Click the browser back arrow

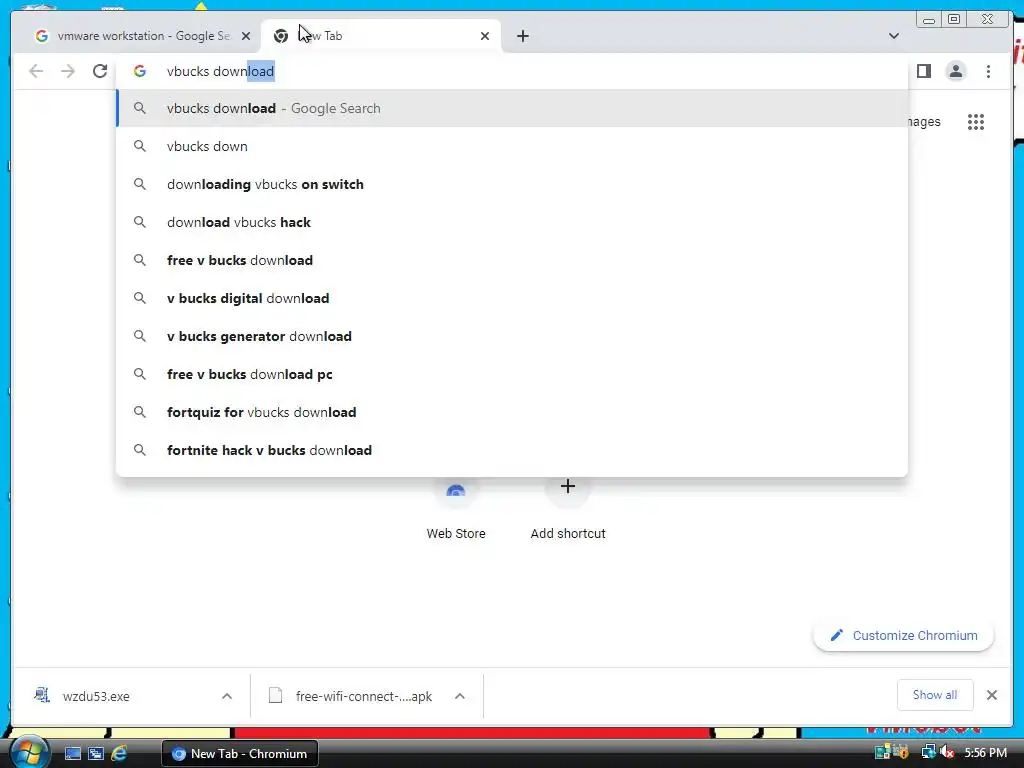36,71
